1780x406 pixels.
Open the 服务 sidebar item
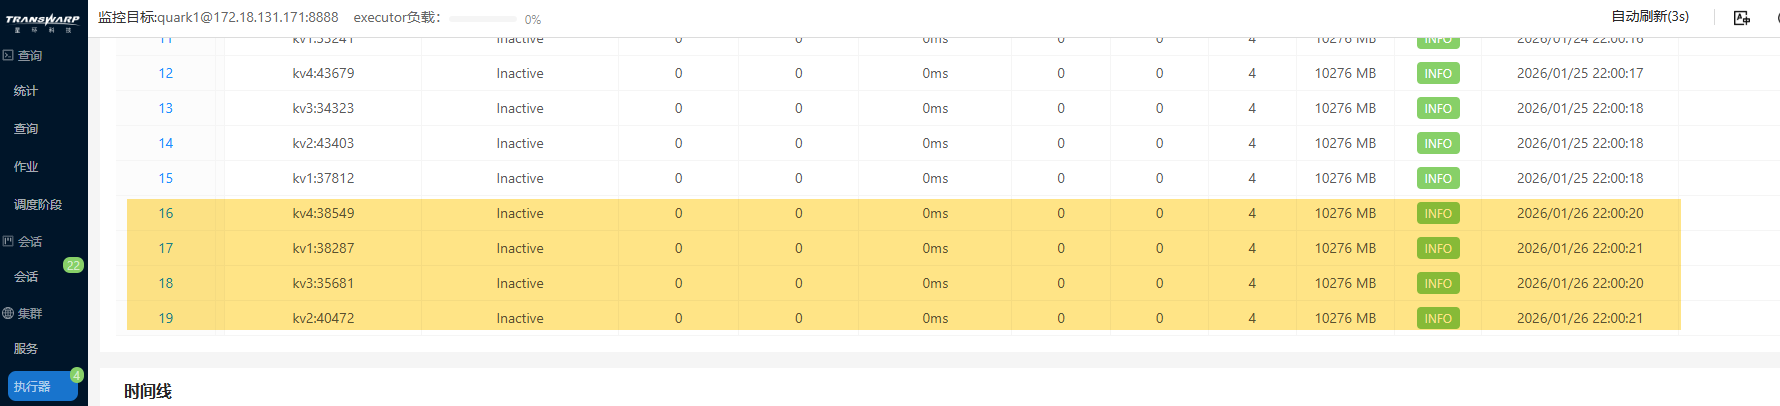coord(26,349)
